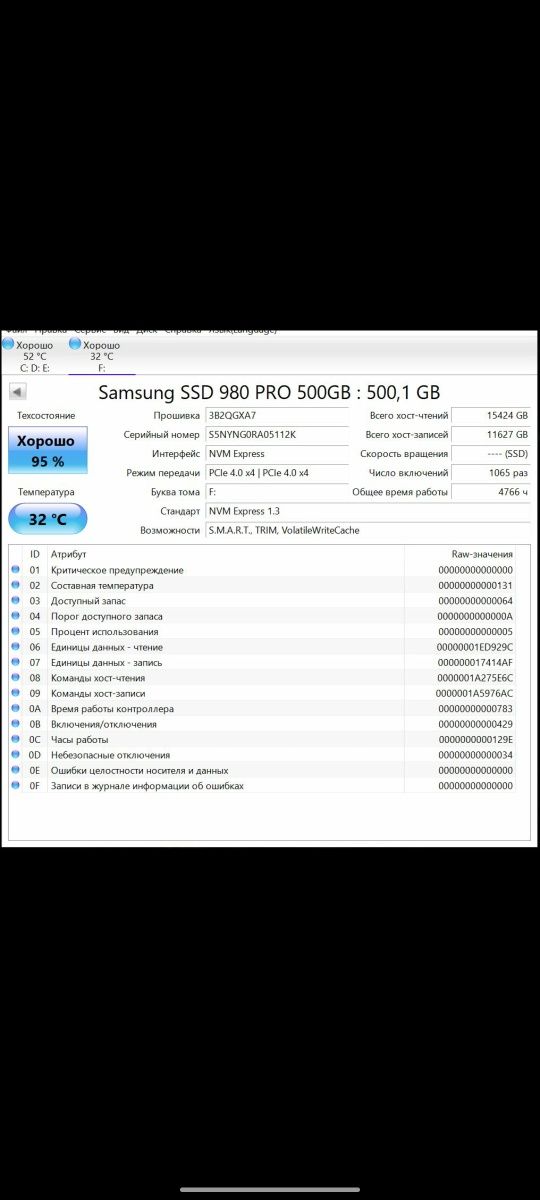Click raw value 0000000000129E

pos(475,739)
